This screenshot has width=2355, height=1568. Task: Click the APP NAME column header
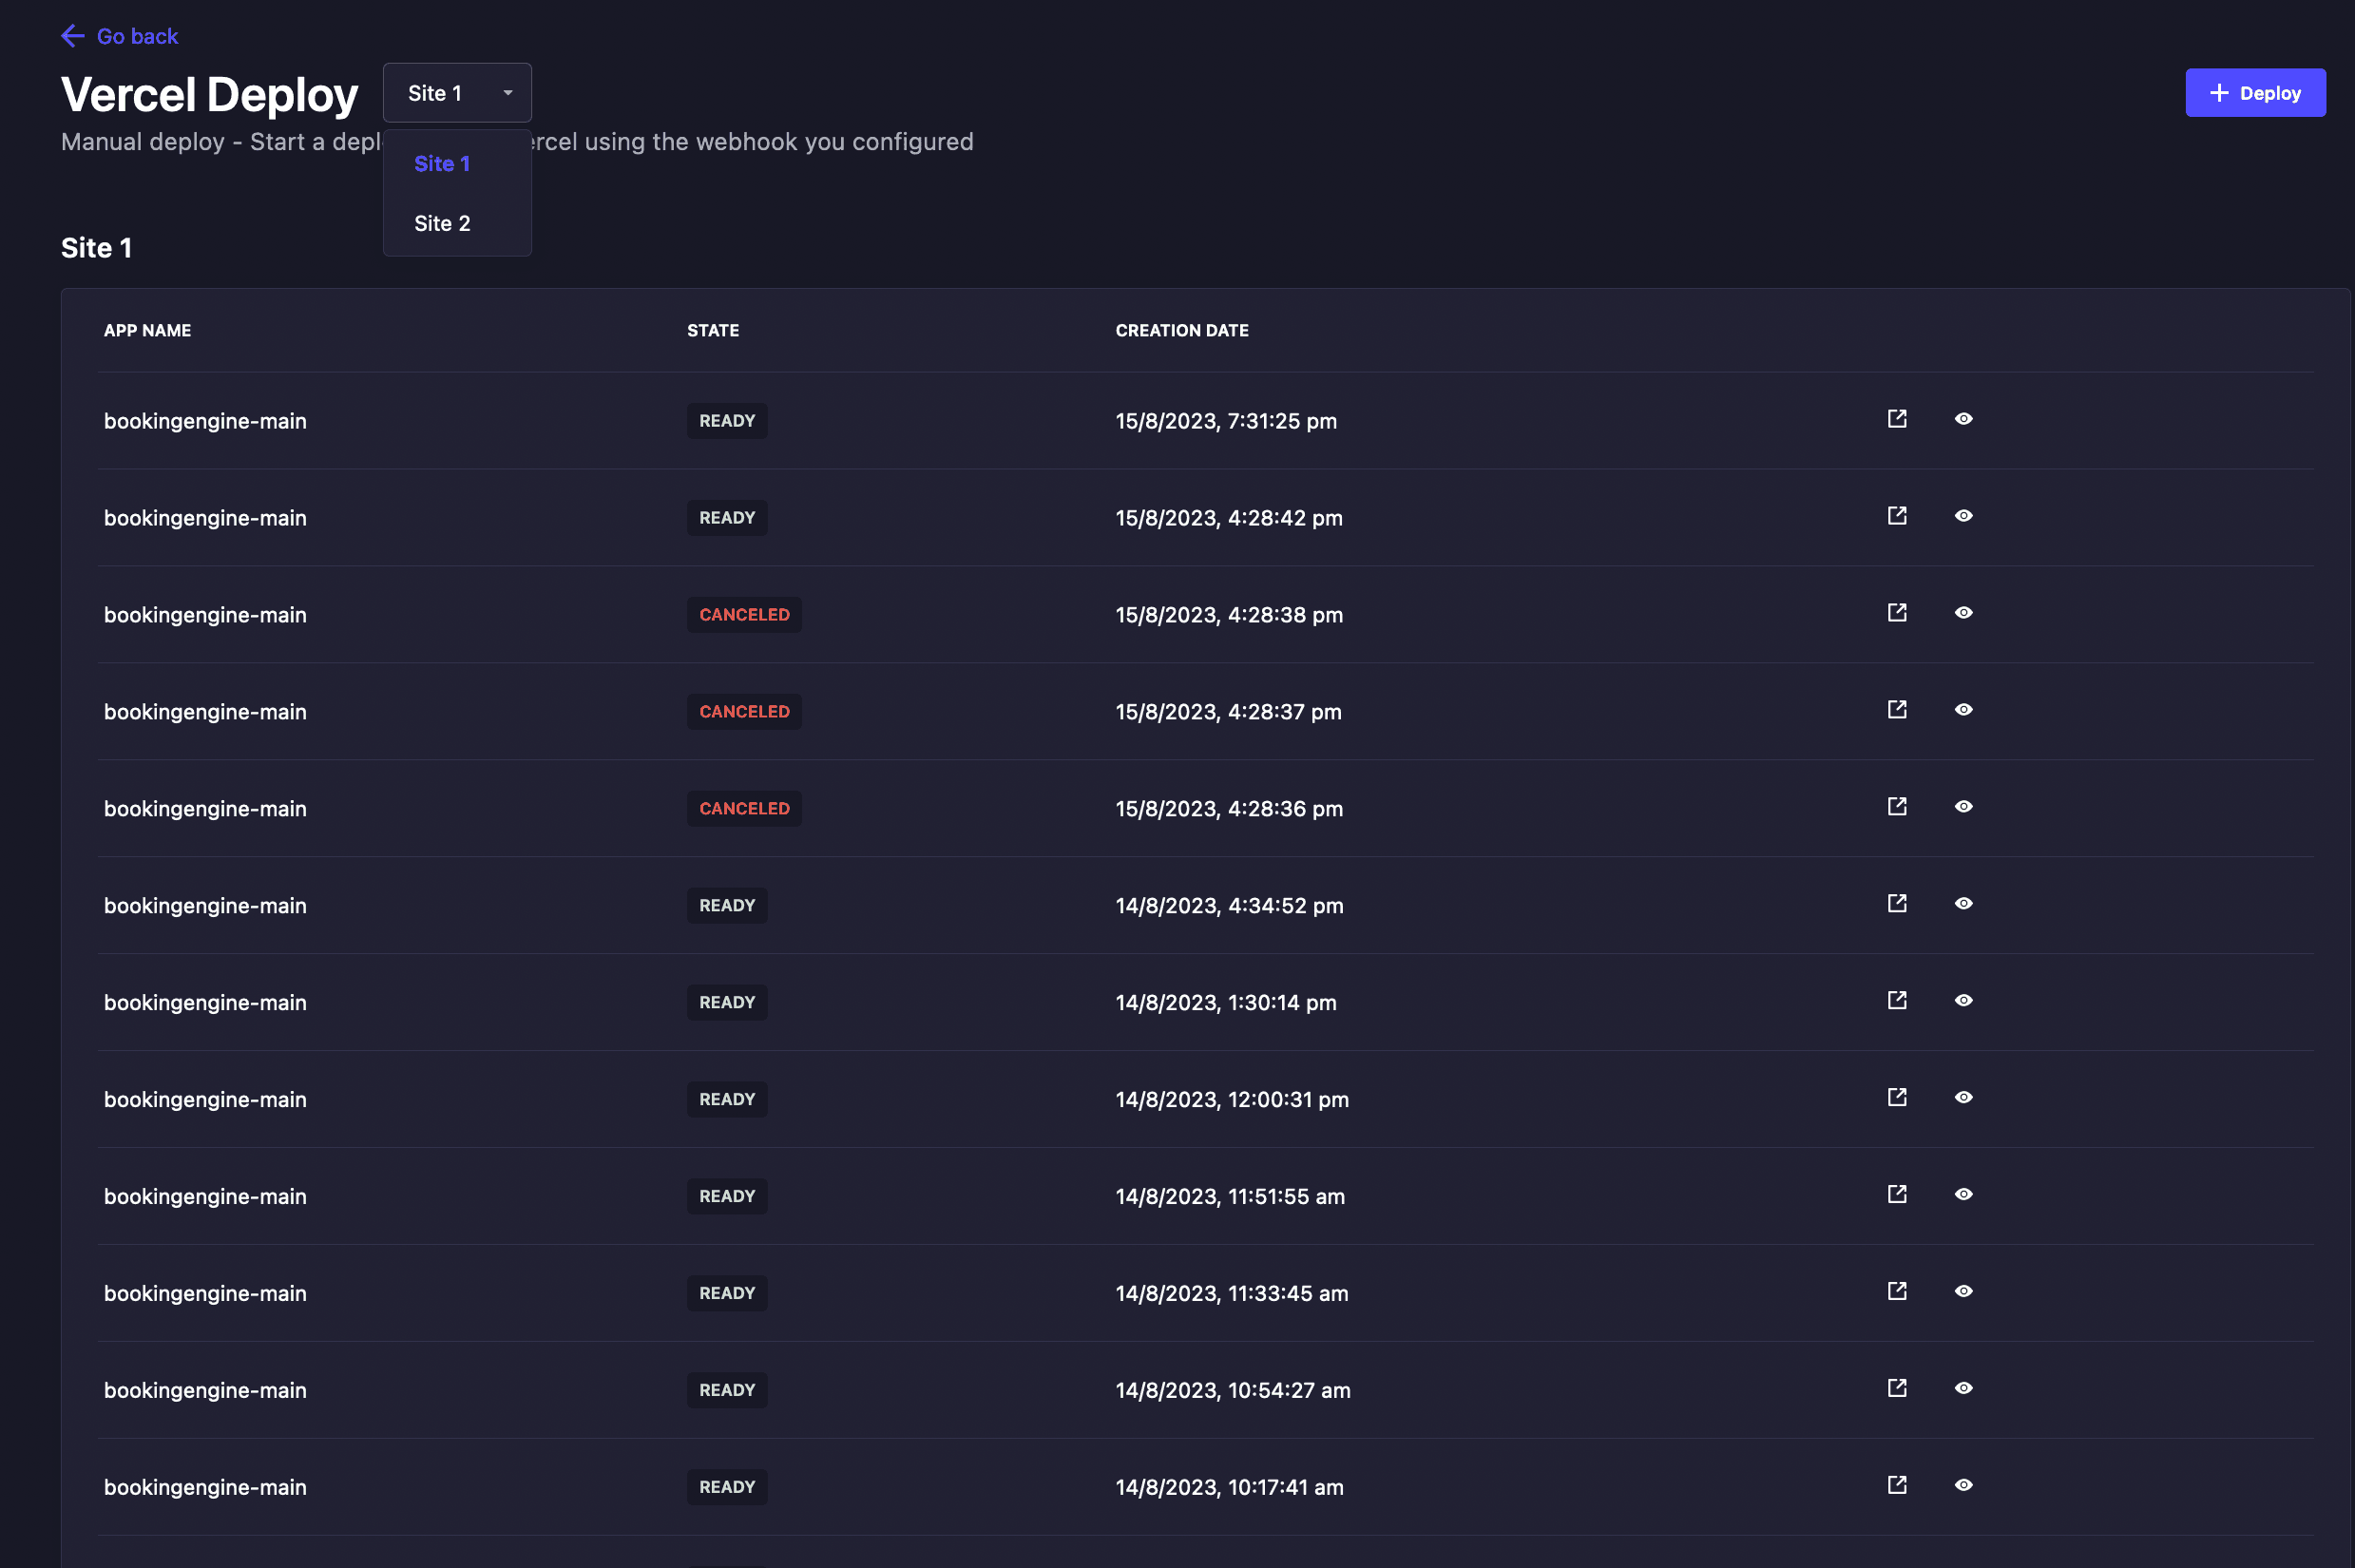click(147, 331)
